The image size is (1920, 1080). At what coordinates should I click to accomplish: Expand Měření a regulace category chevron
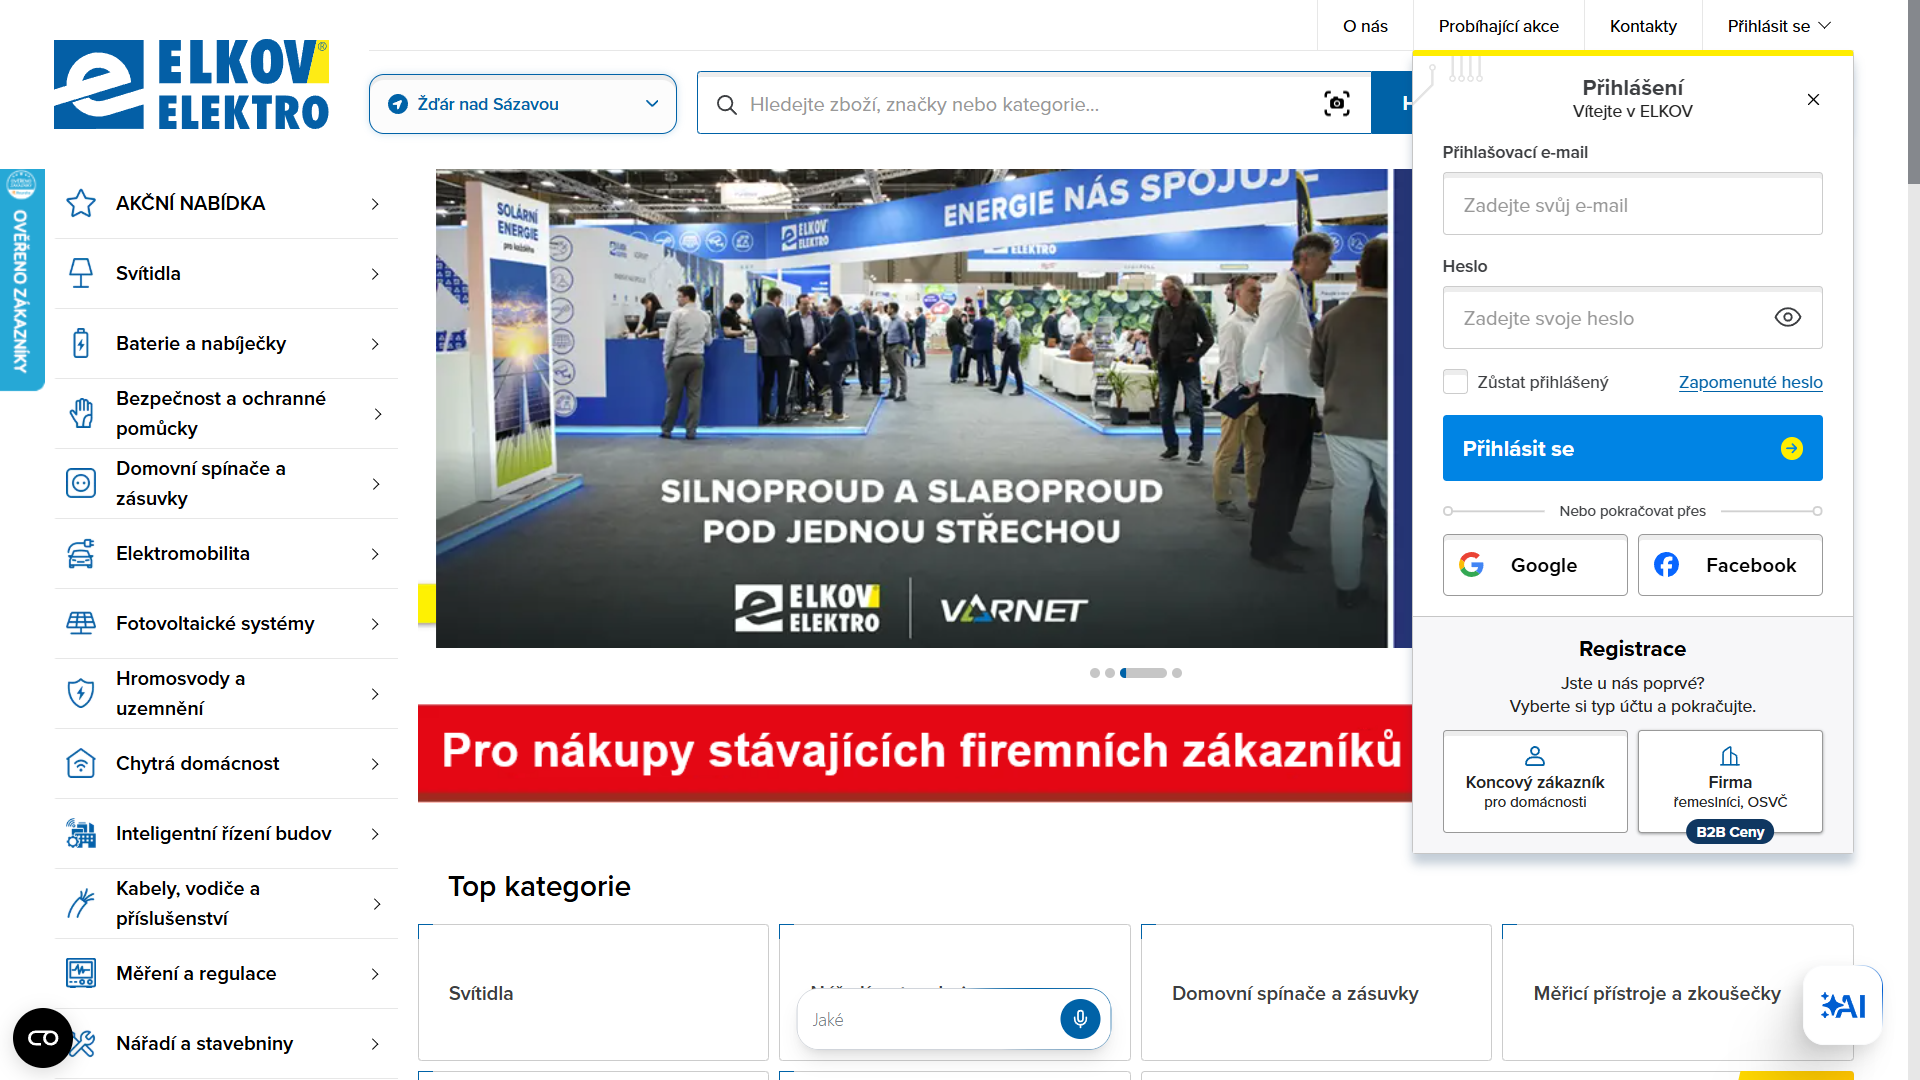[375, 973]
